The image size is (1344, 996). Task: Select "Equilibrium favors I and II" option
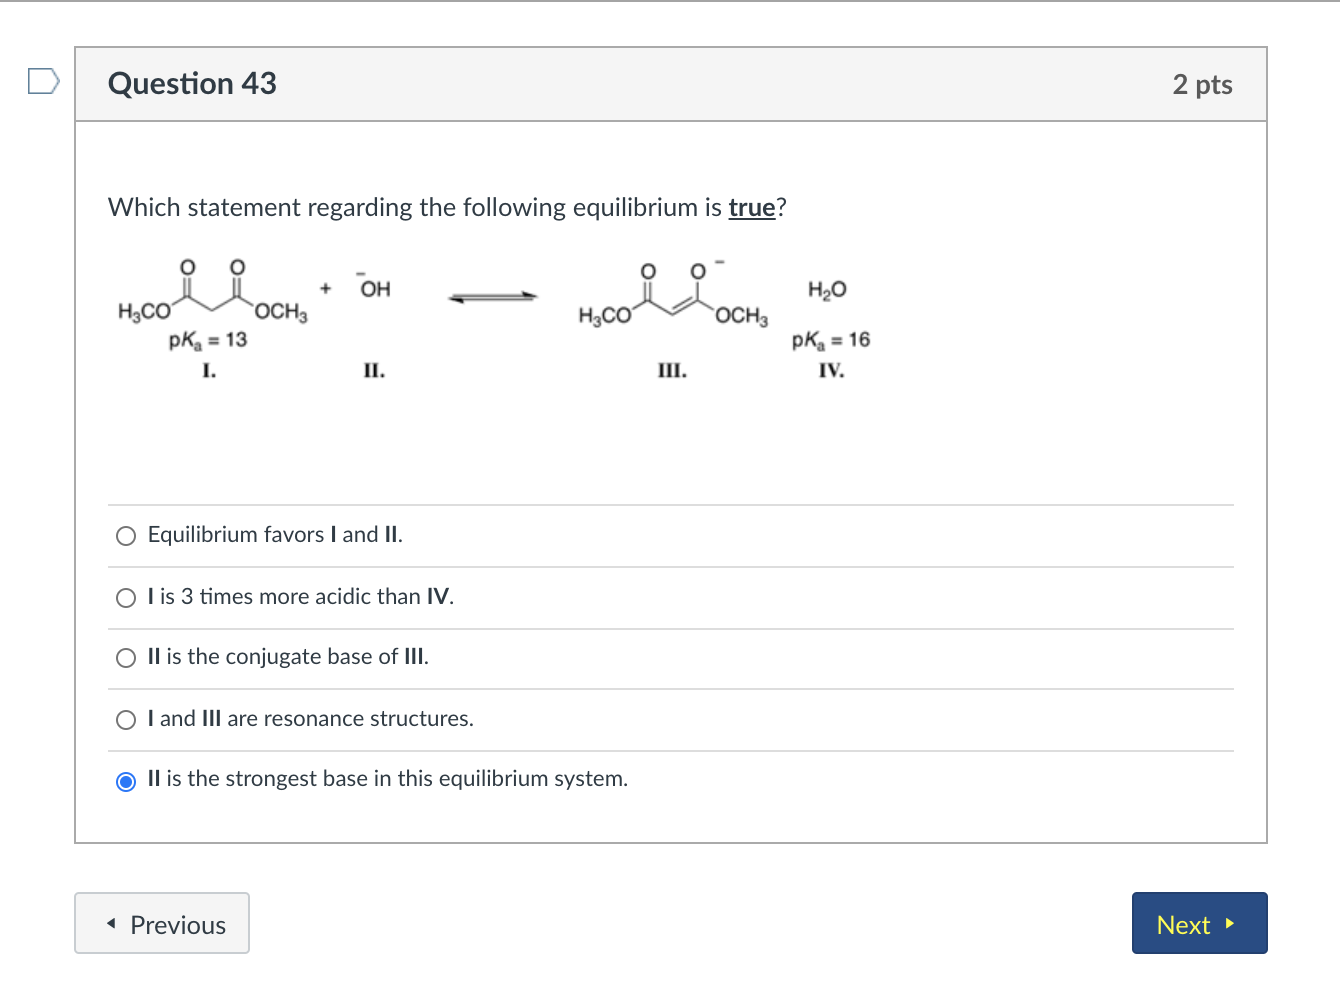click(126, 536)
